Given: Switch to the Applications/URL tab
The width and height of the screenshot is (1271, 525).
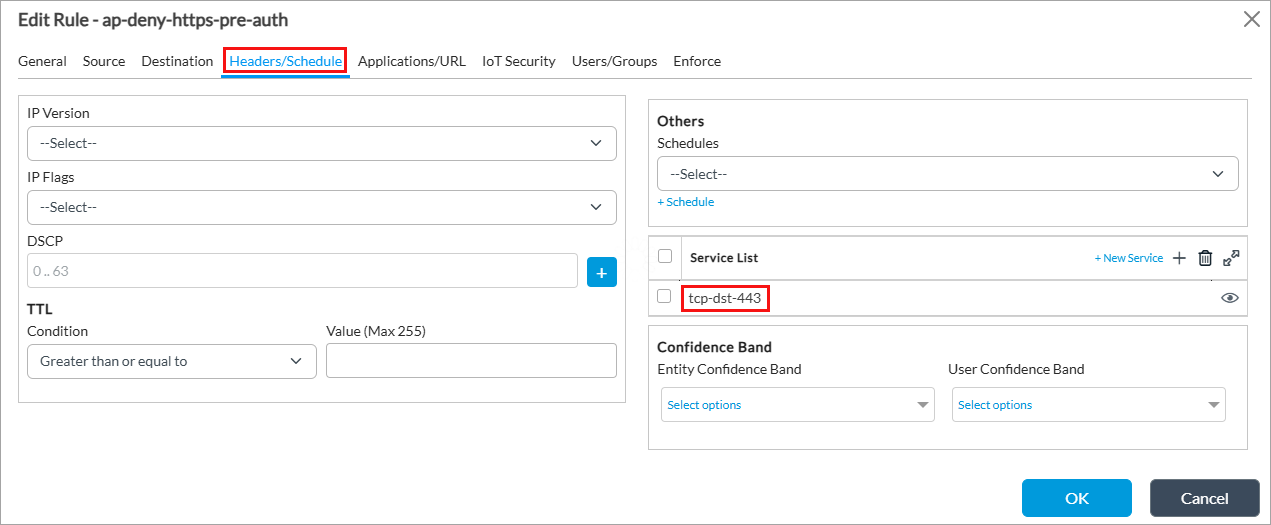Looking at the screenshot, I should [x=411, y=61].
